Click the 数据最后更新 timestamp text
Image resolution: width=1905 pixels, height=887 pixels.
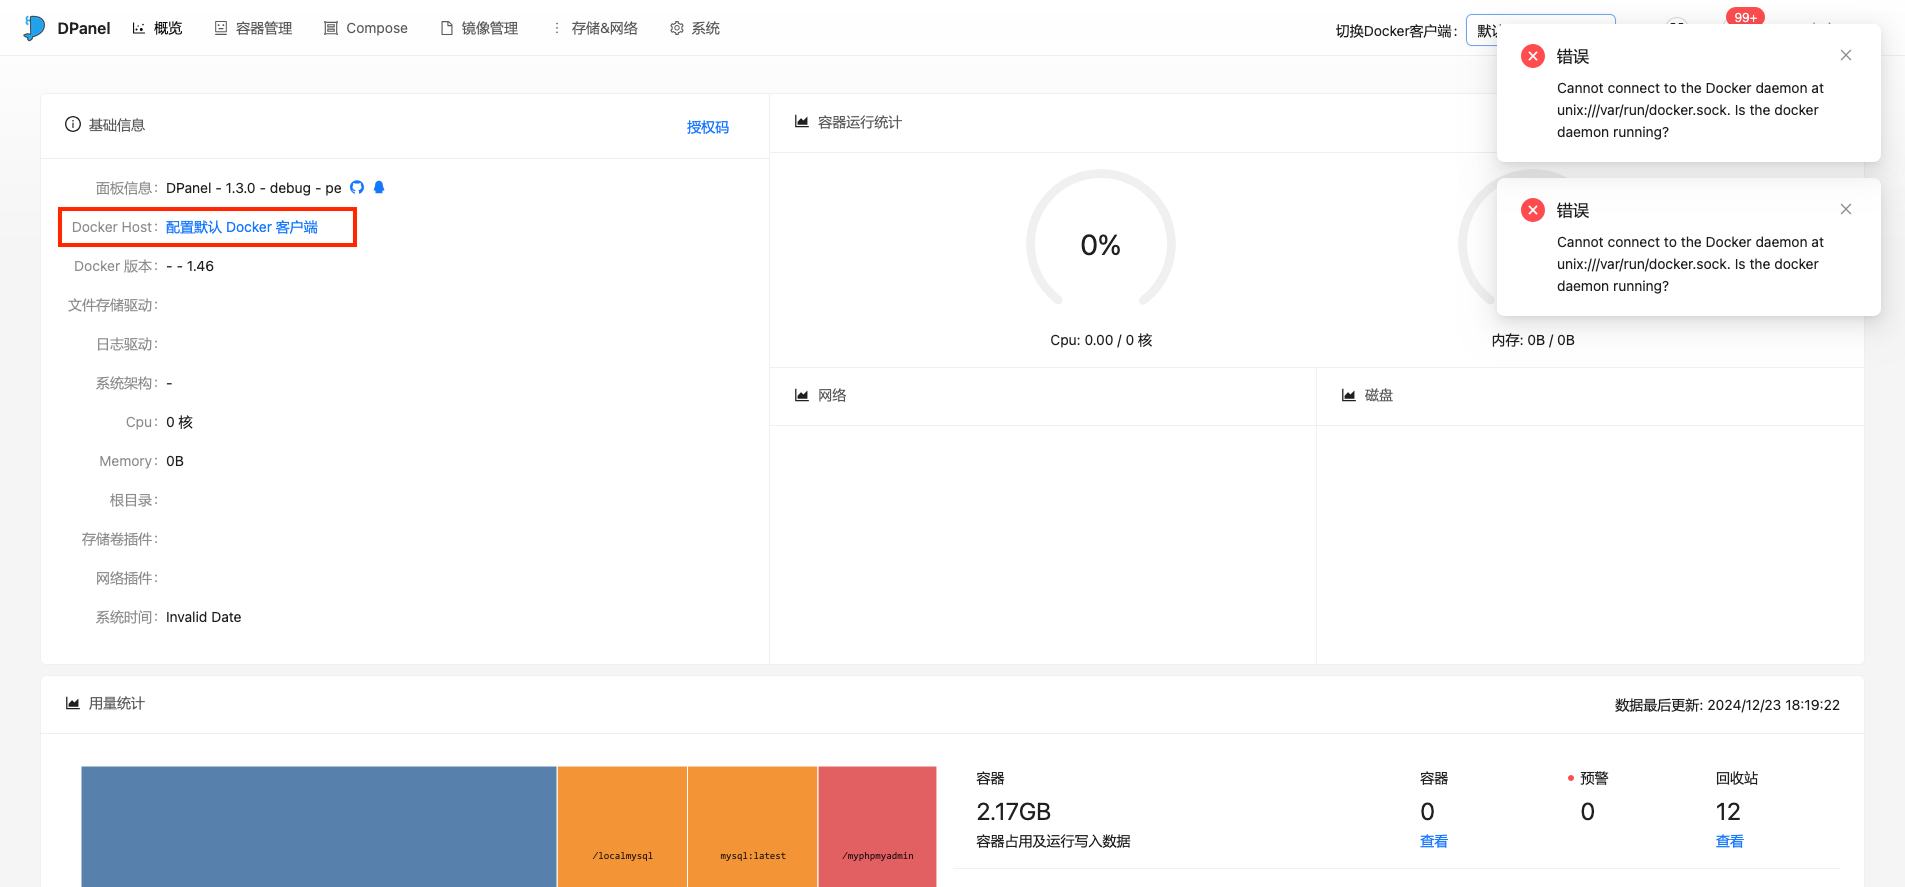(x=1727, y=705)
